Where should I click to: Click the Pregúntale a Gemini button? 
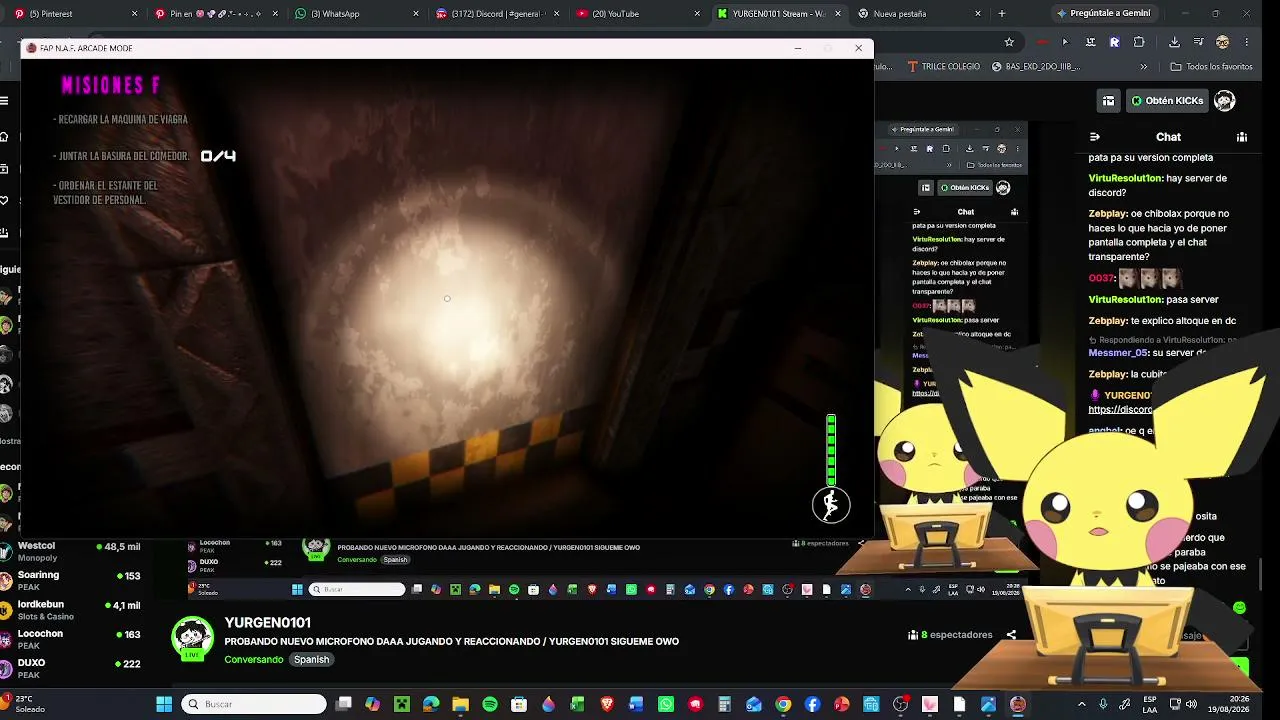point(1103,13)
